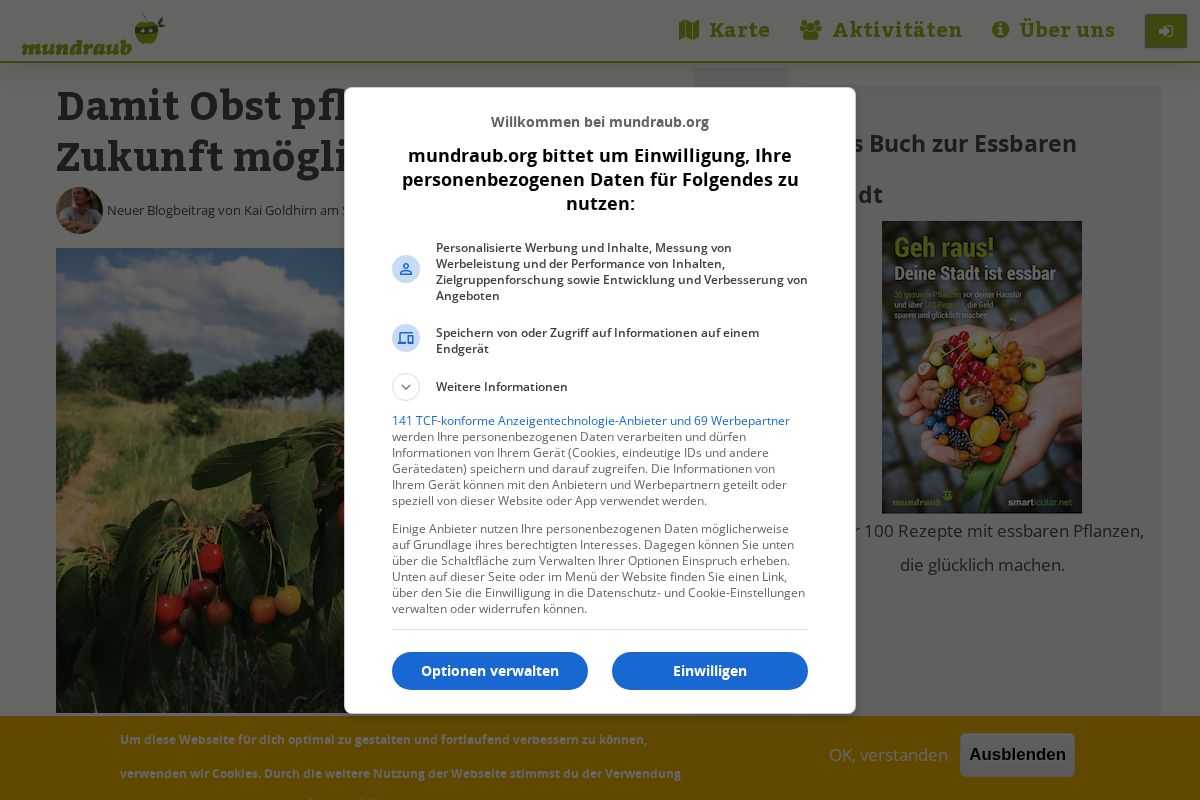This screenshot has width=1200, height=800.
Task: Click the mundraub apple logo
Action: click(93, 36)
